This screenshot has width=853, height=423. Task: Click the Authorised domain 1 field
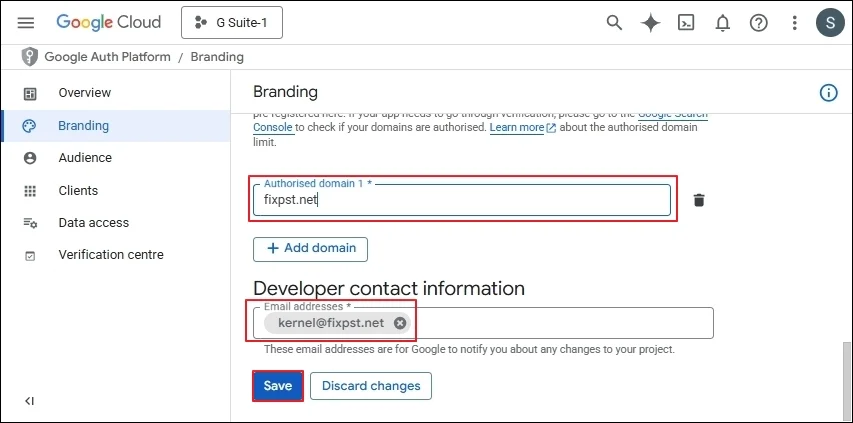[461, 200]
